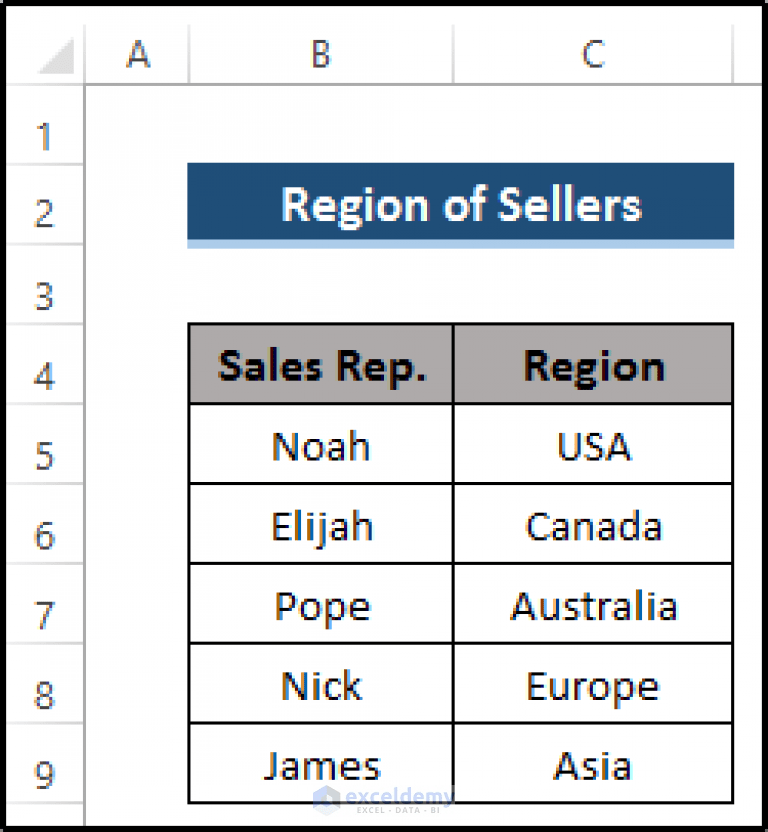Click the cell containing Noah
The width and height of the screenshot is (768, 832).
(x=319, y=445)
